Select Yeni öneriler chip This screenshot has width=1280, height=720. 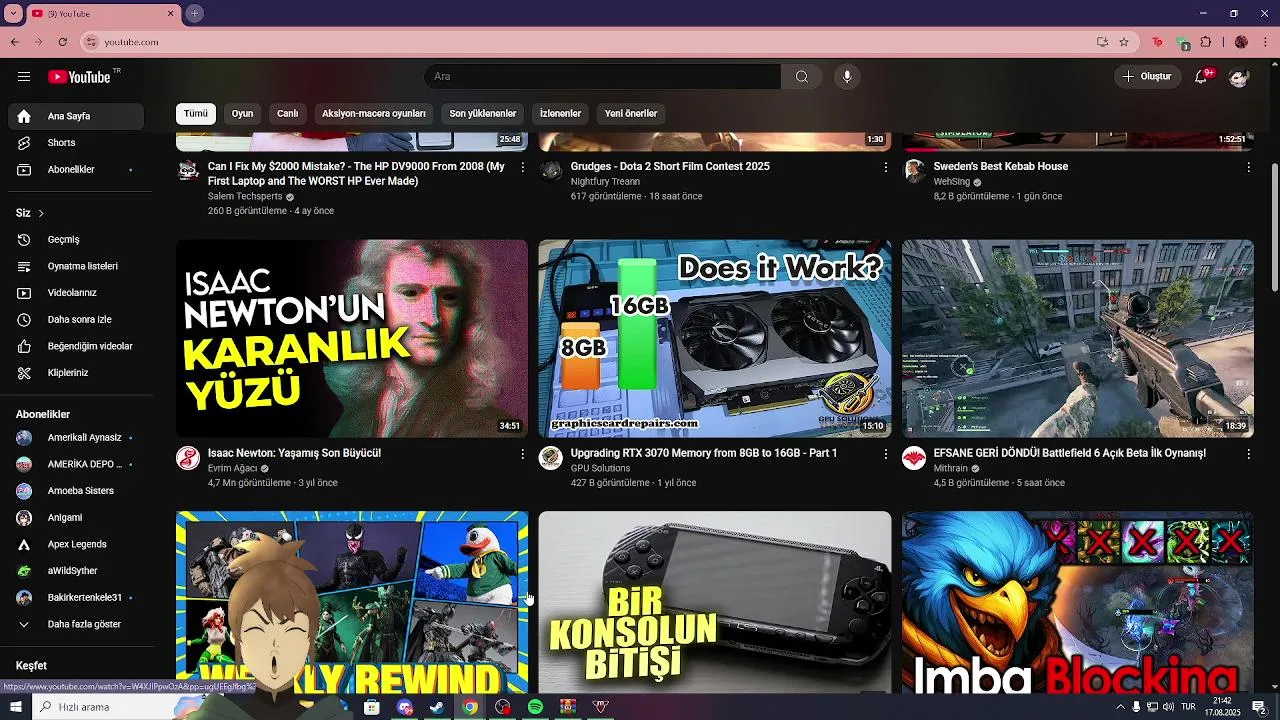[631, 113]
